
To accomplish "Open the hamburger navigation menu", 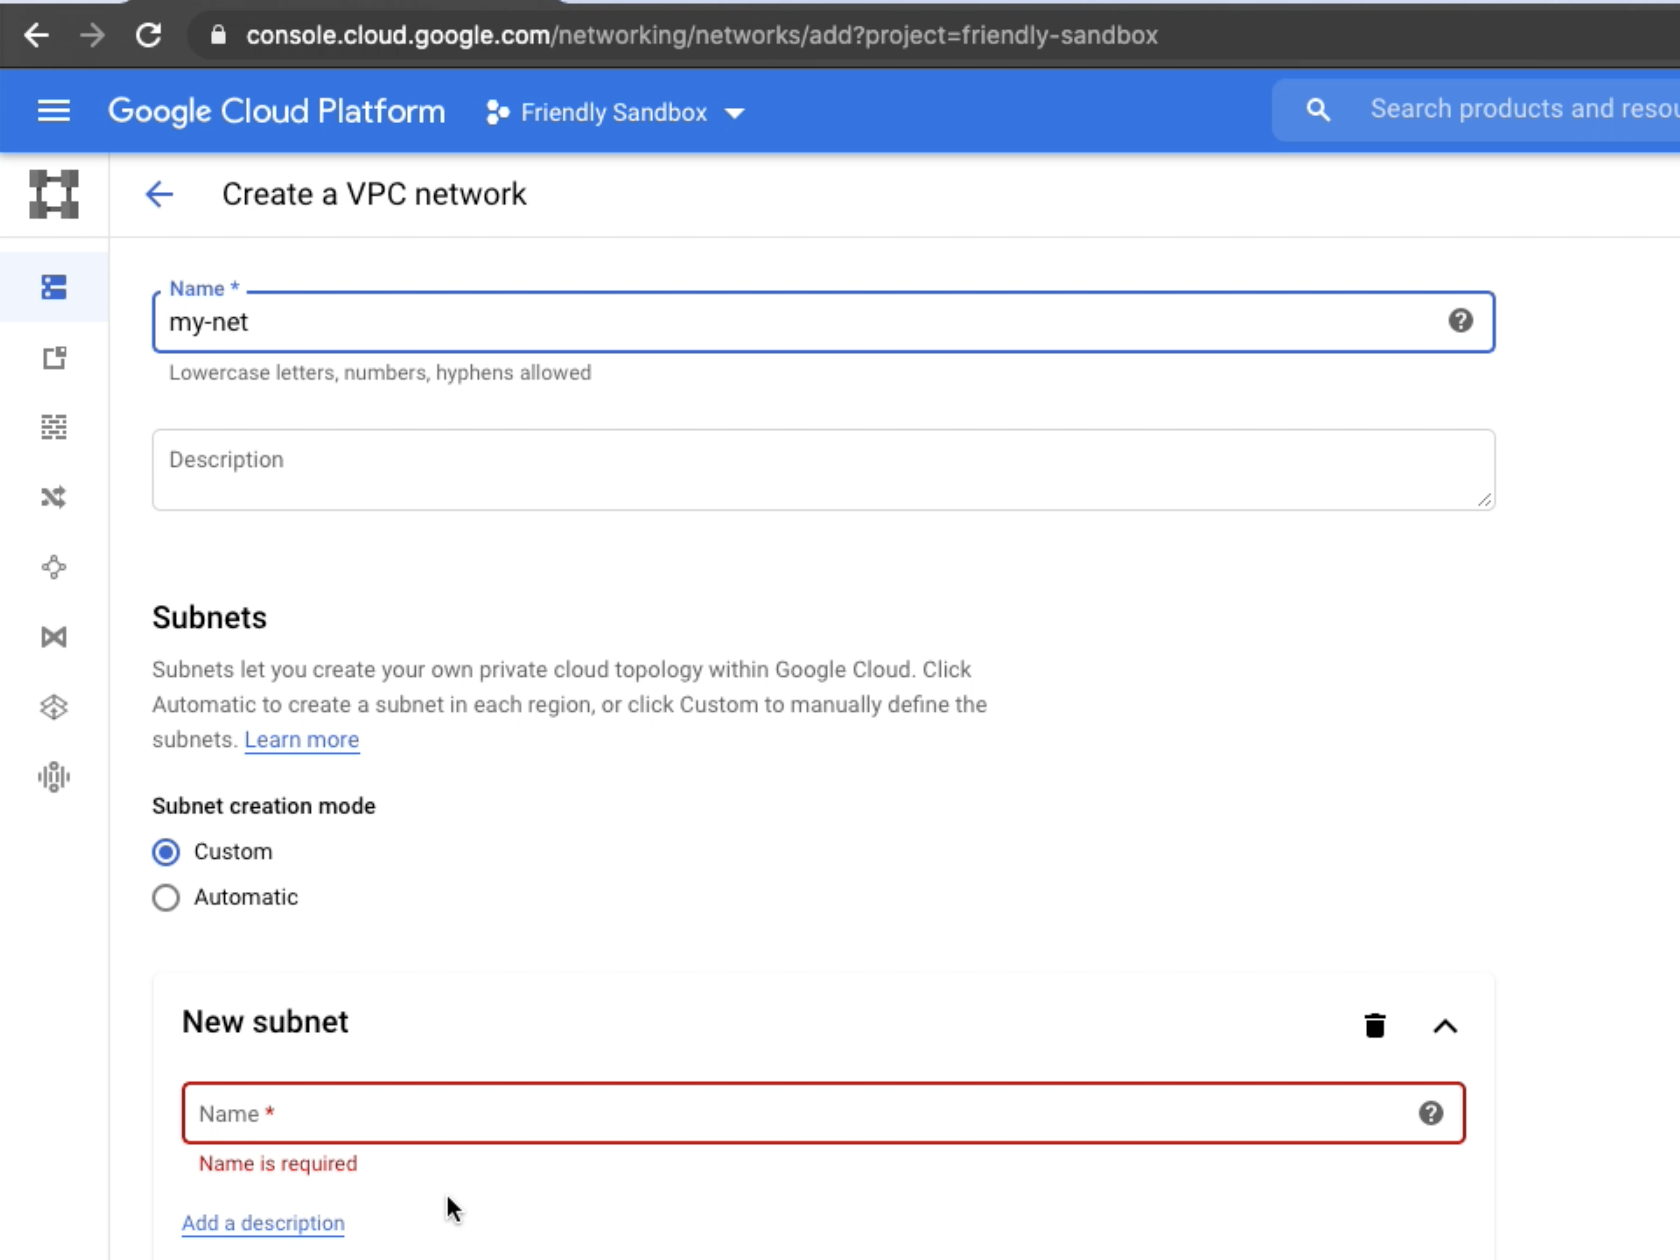I will tap(54, 110).
